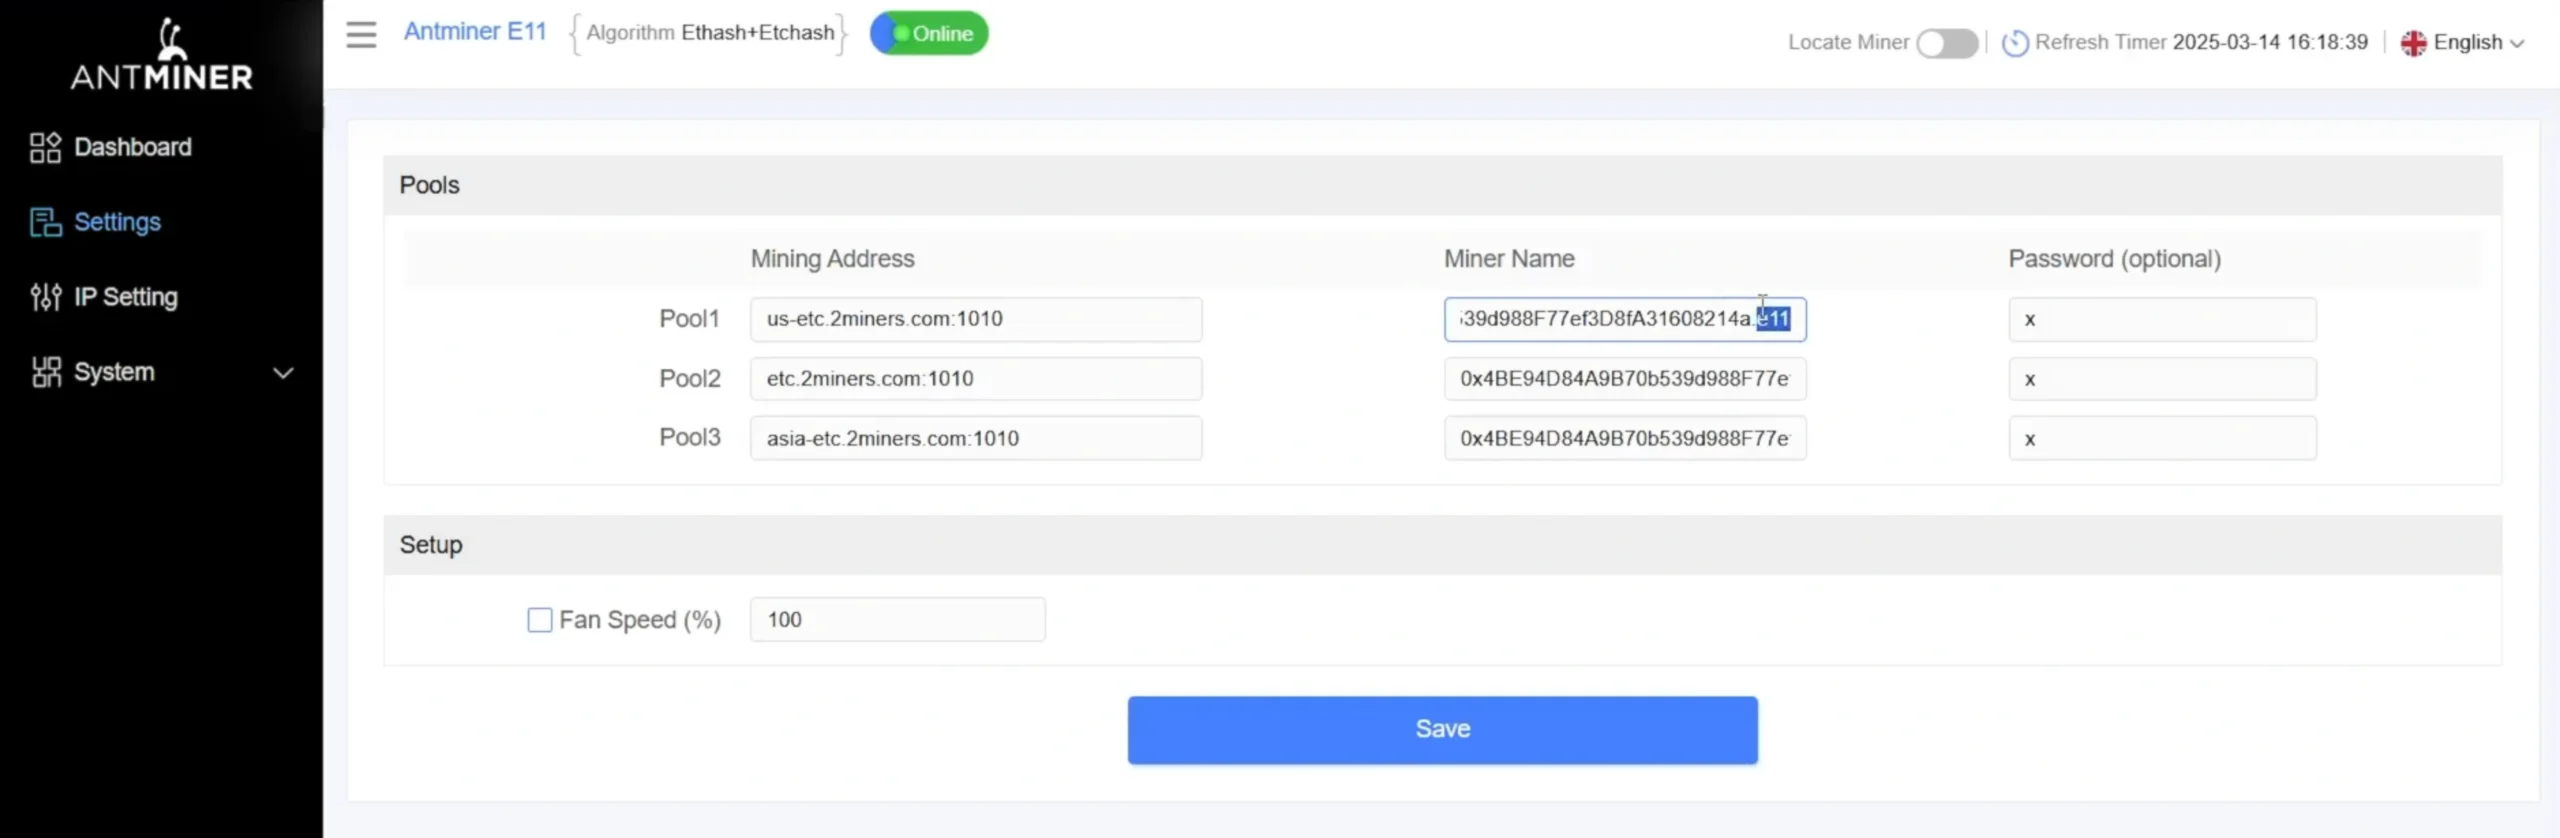2560x838 pixels.
Task: Click the IP Setting sliders icon
Action: [x=45, y=297]
